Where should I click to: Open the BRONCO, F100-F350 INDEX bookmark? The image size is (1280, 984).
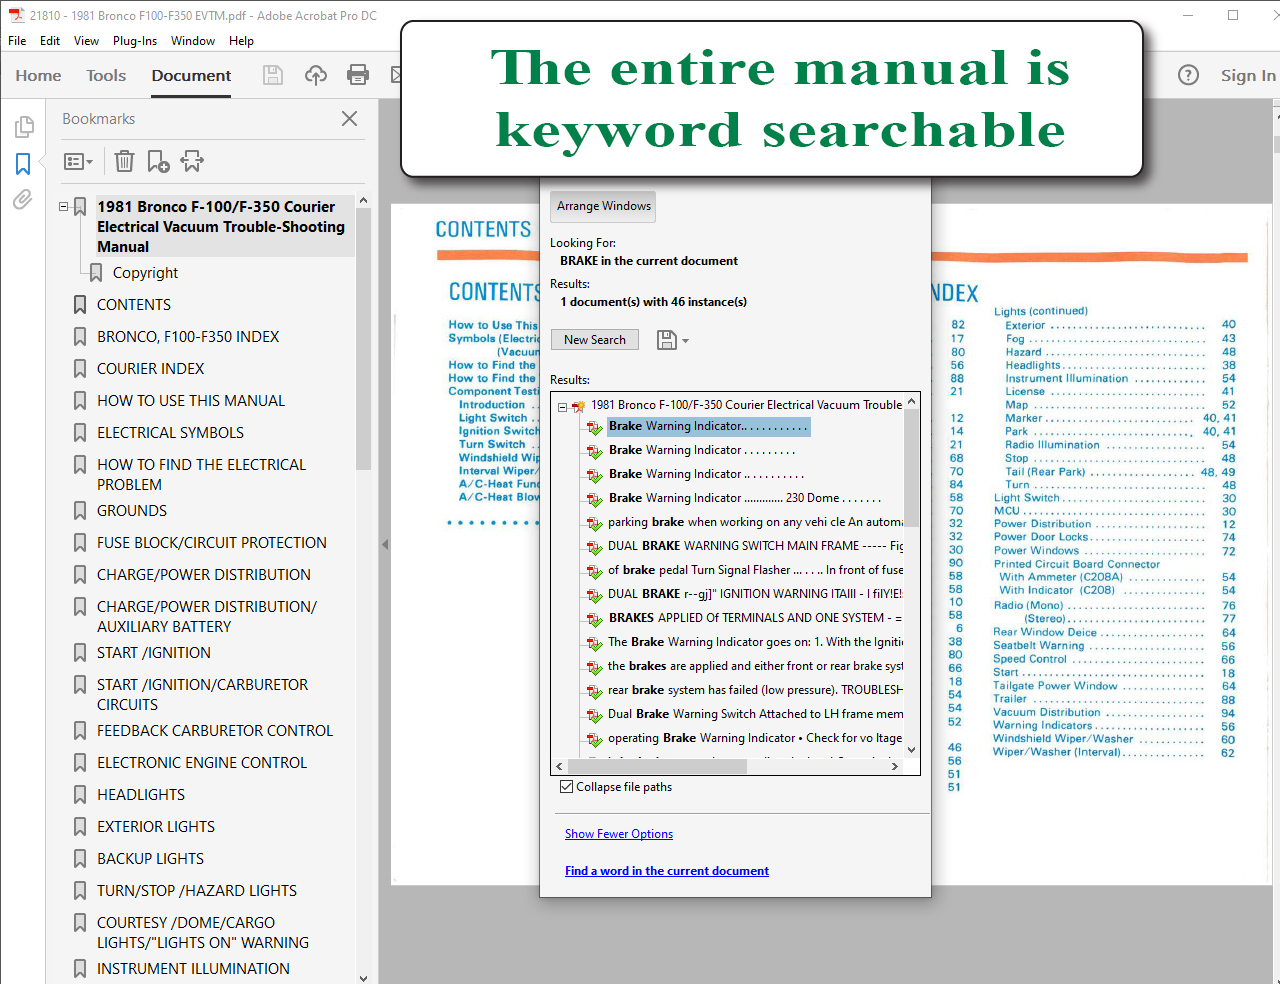tap(188, 337)
